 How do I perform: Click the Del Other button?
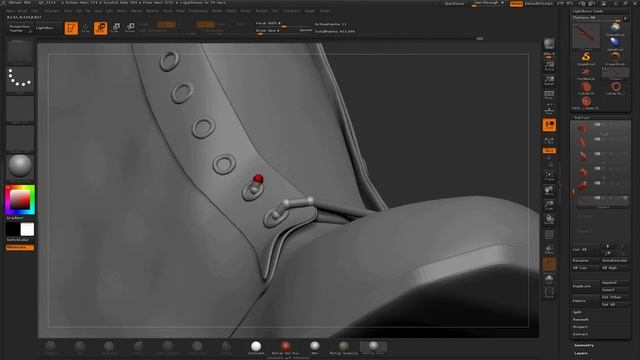(x=615, y=297)
